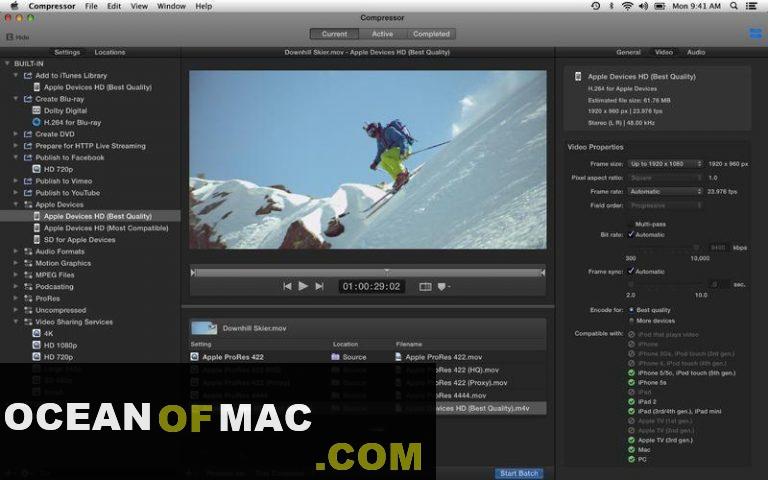
Task: Toggle Mac compatibility indicator
Action: click(x=631, y=450)
